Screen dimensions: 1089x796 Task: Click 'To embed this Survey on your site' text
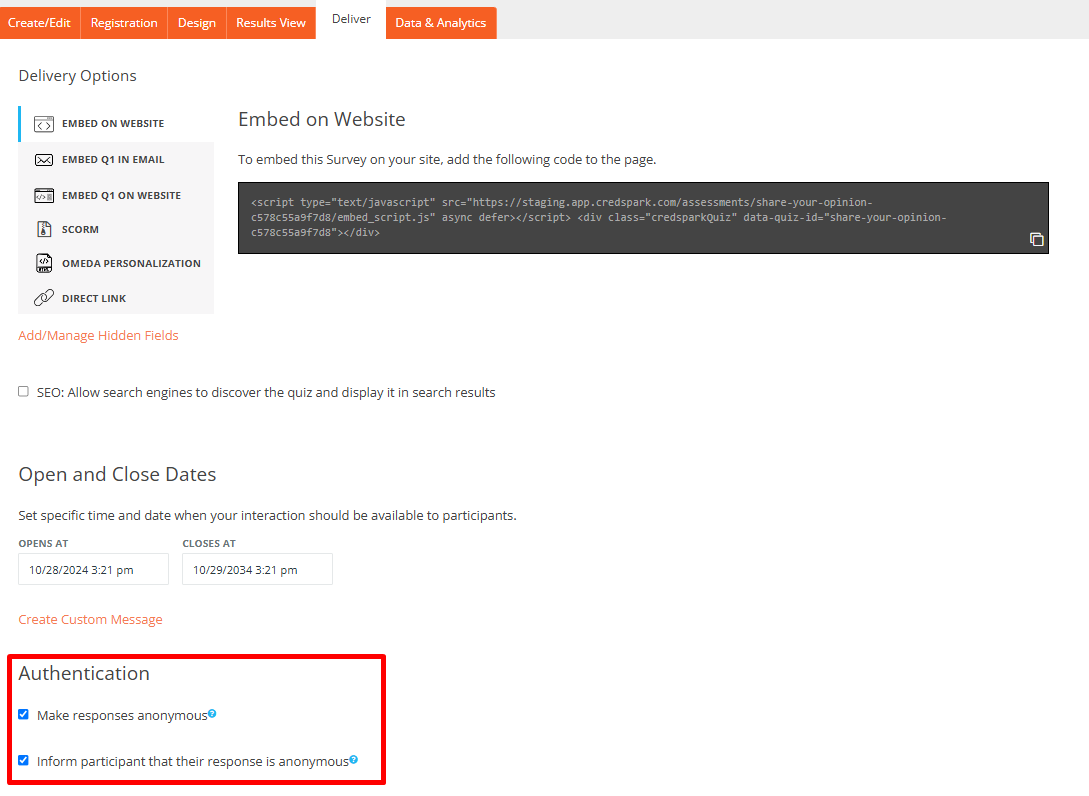pyautogui.click(x=447, y=160)
